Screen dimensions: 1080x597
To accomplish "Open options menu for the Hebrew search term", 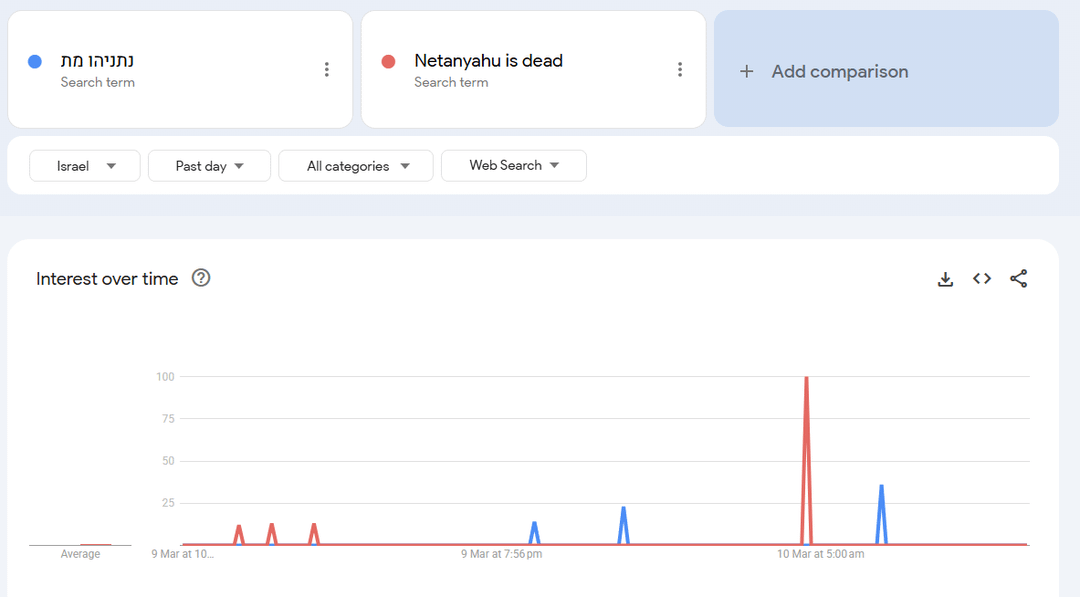I will [326, 69].
